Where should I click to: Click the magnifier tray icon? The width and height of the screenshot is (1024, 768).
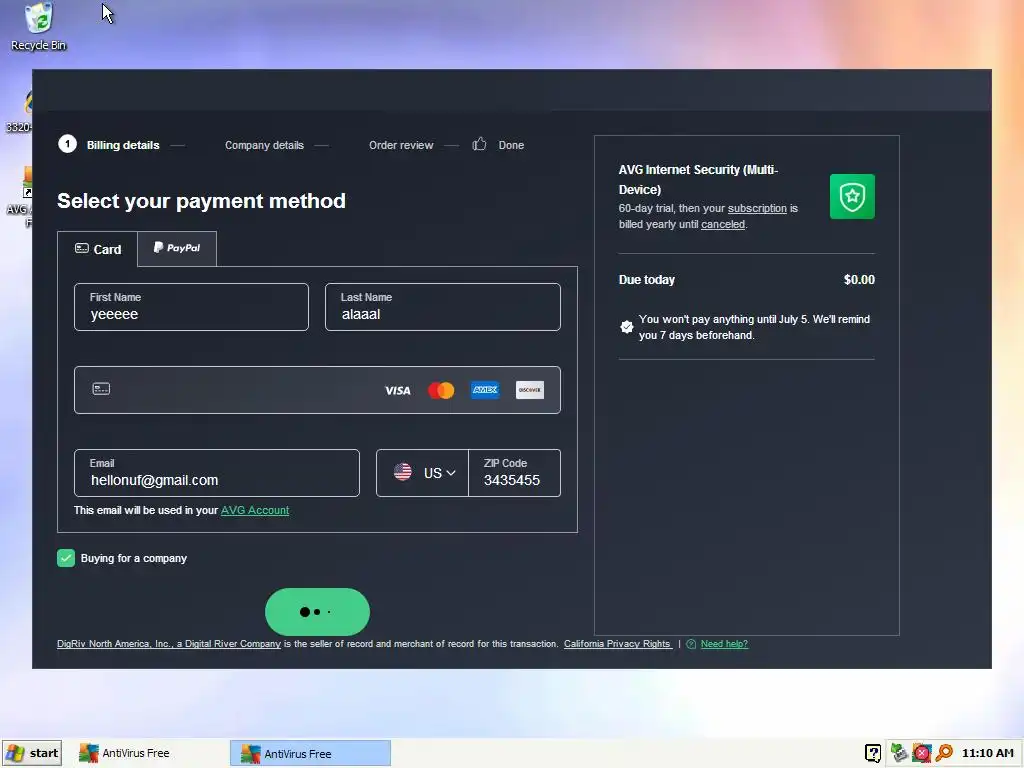tap(944, 753)
